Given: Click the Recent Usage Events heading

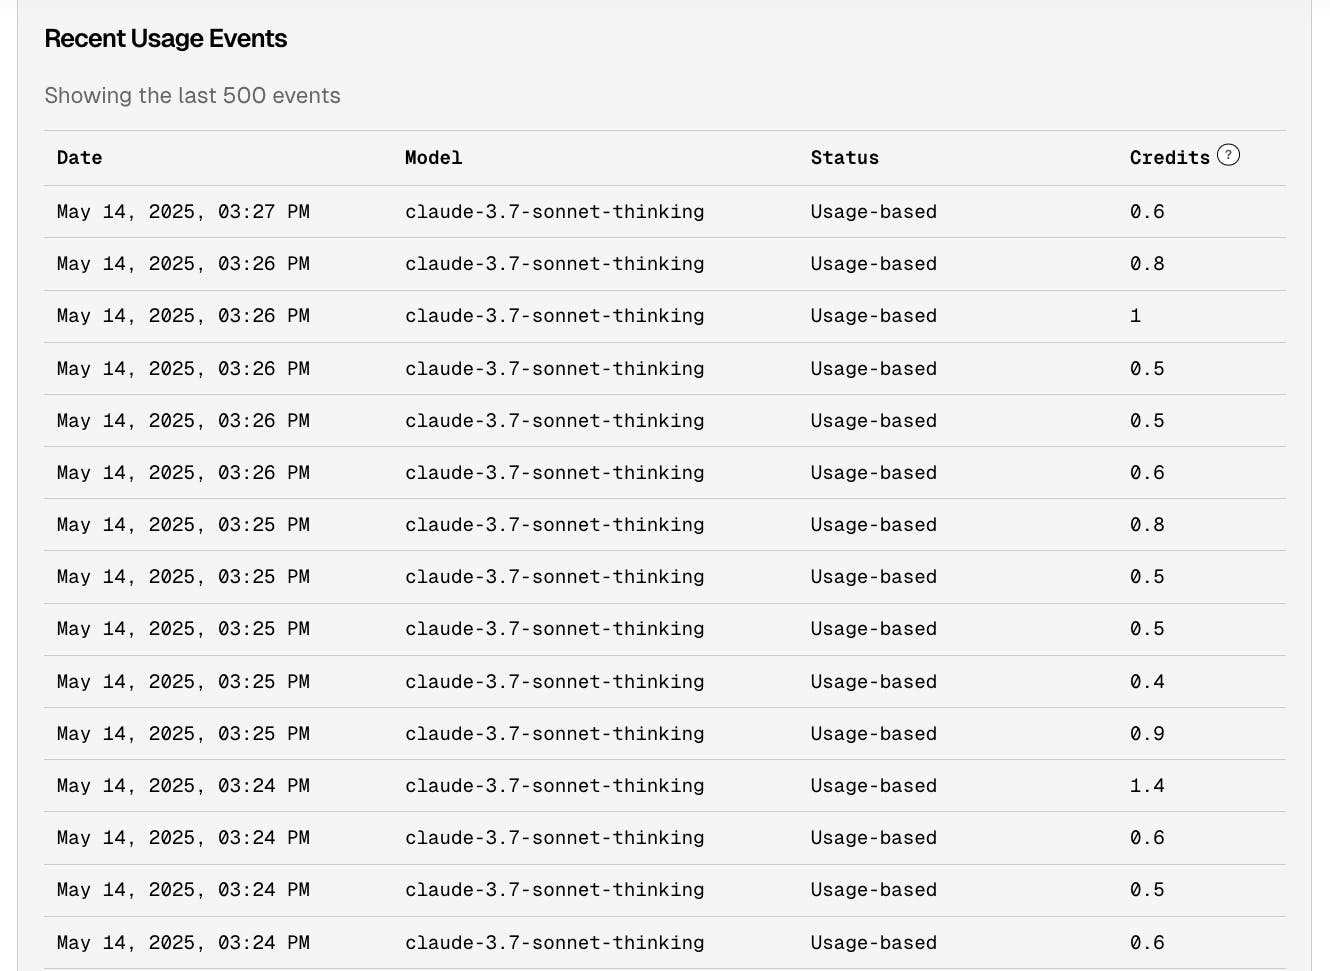Looking at the screenshot, I should (166, 39).
